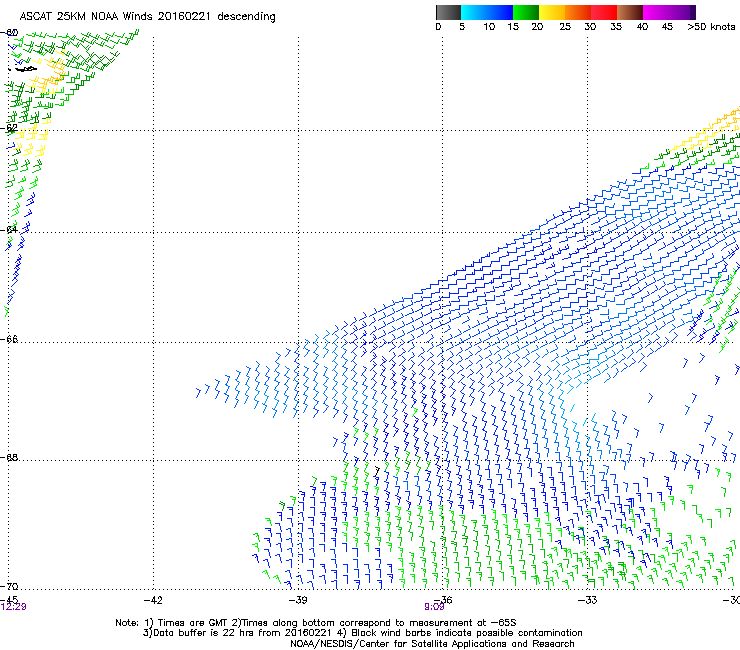
Task: Click the '10' legend scale value
Action: (x=489, y=27)
